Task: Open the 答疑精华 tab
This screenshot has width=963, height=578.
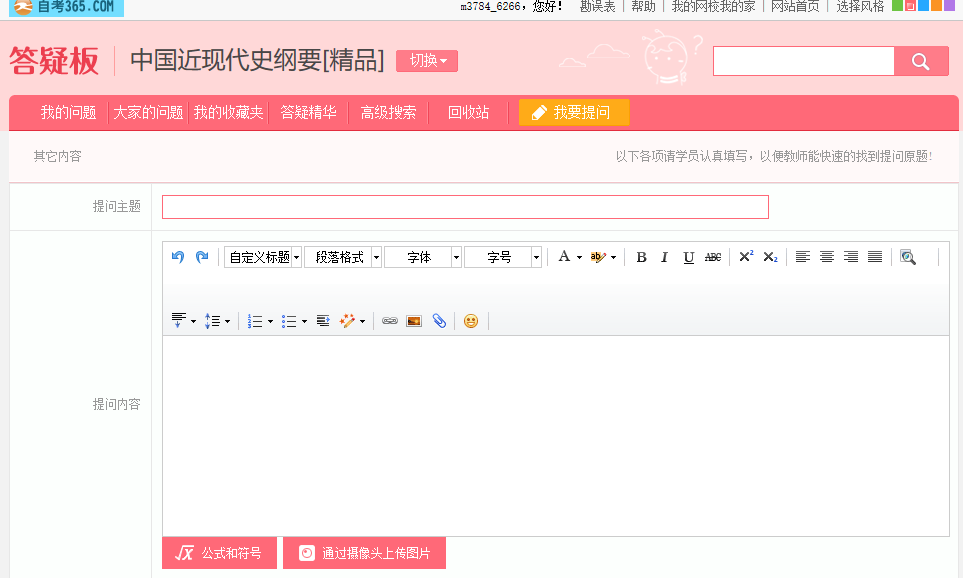Action: [308, 112]
